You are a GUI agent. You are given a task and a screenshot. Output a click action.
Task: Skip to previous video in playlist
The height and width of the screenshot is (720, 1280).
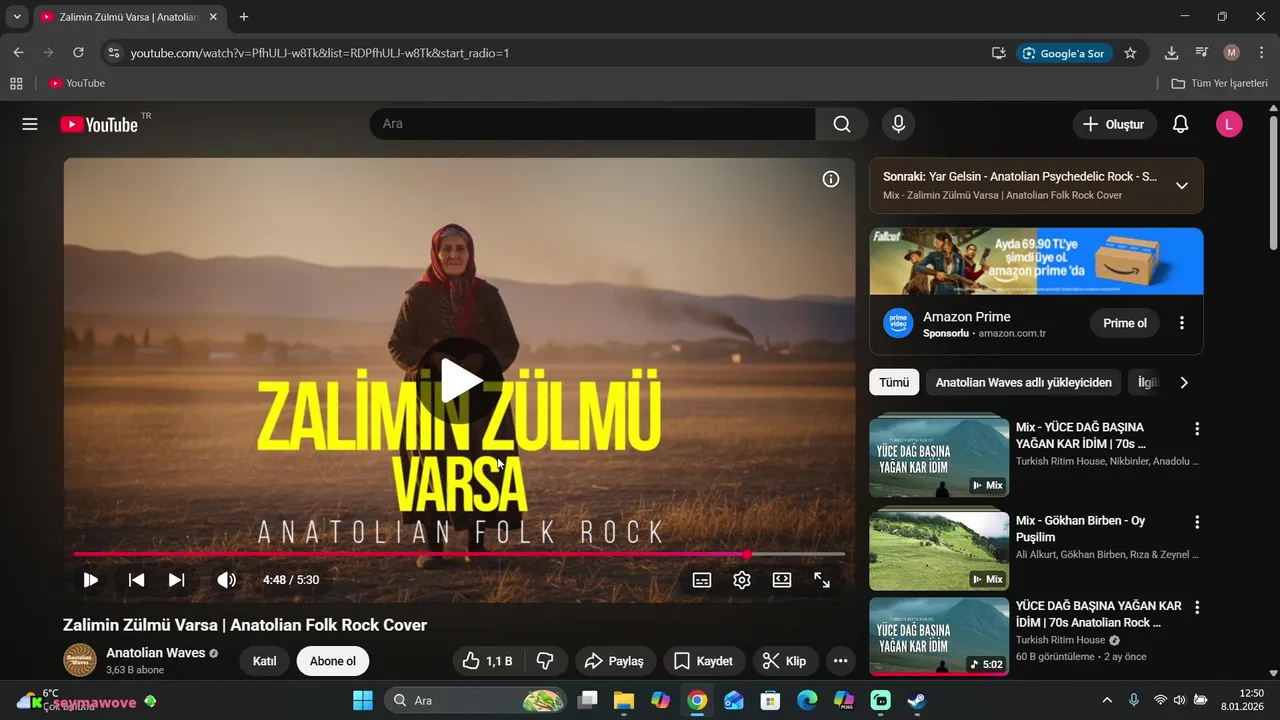[x=136, y=580]
